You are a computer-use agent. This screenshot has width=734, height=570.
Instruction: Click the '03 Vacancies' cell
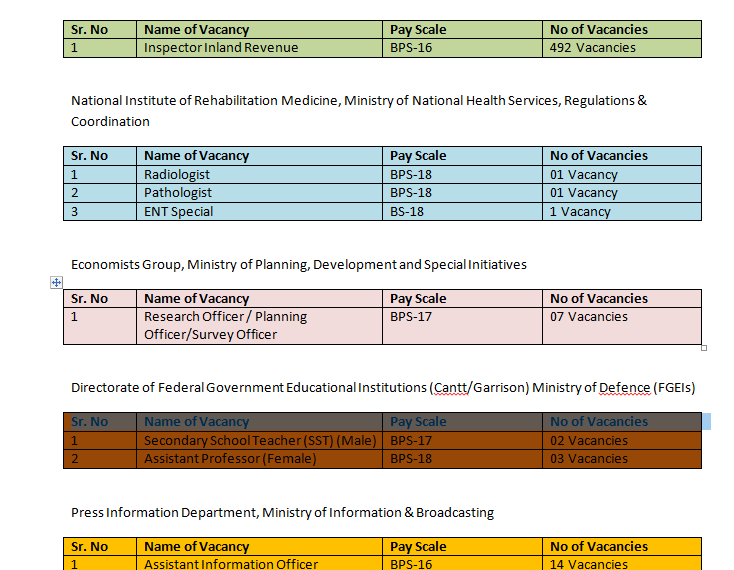622,459
